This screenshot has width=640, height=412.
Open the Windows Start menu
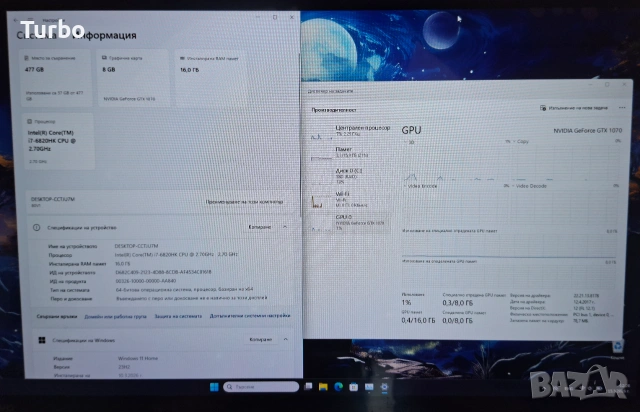click(214, 387)
